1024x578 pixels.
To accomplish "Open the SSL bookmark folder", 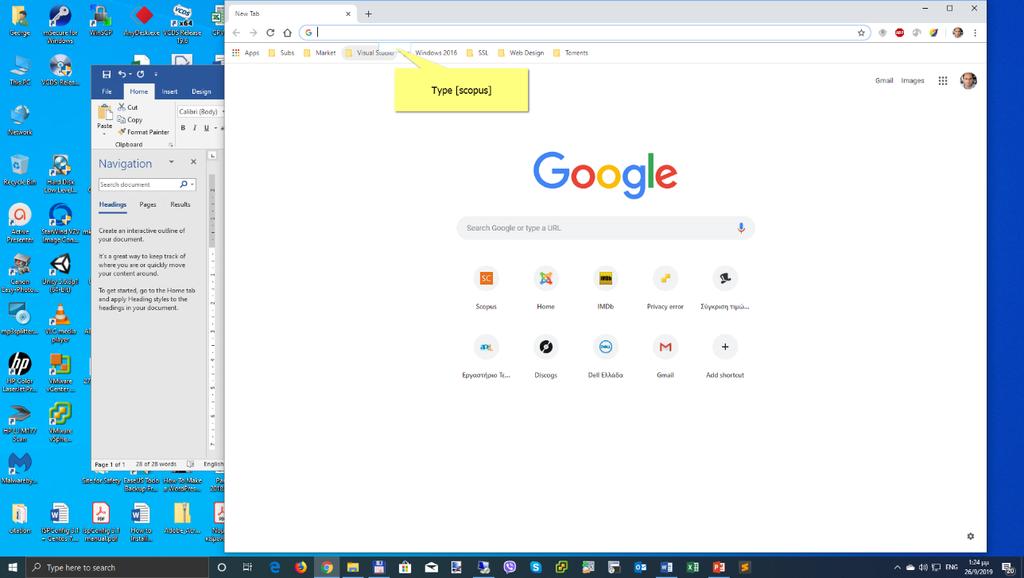I will click(477, 53).
